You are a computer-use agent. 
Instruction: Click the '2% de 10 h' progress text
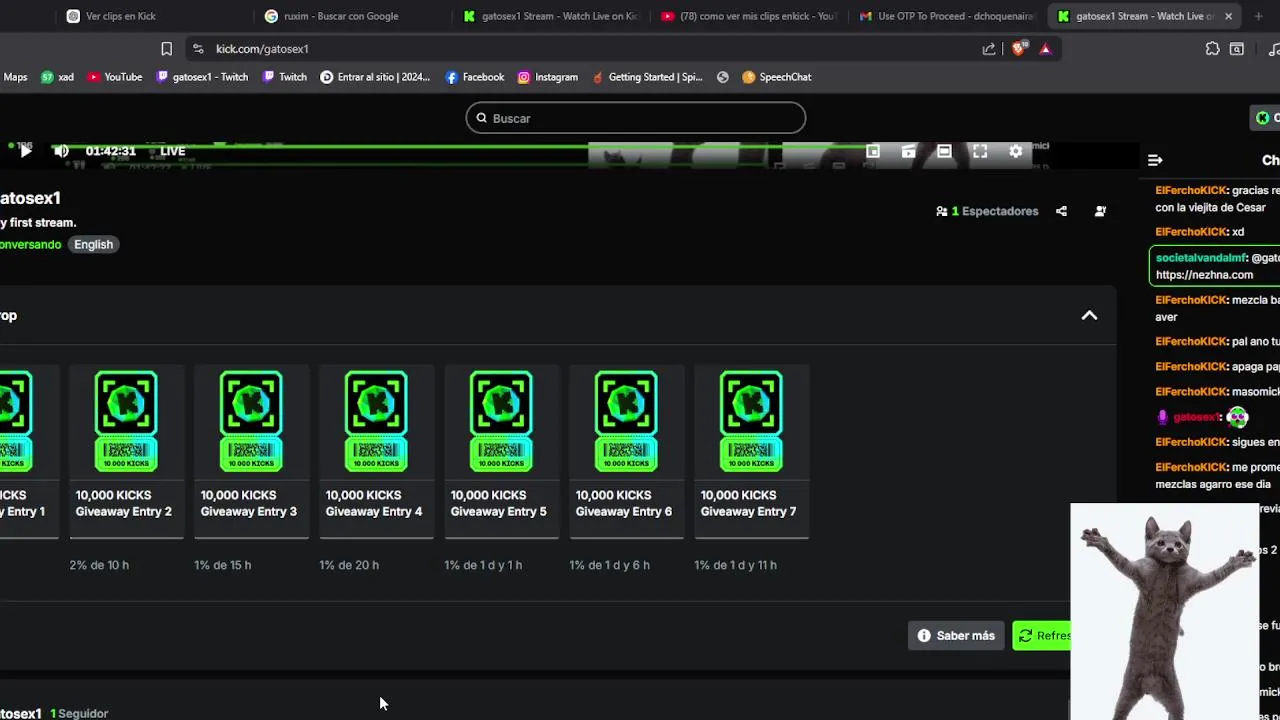click(99, 565)
